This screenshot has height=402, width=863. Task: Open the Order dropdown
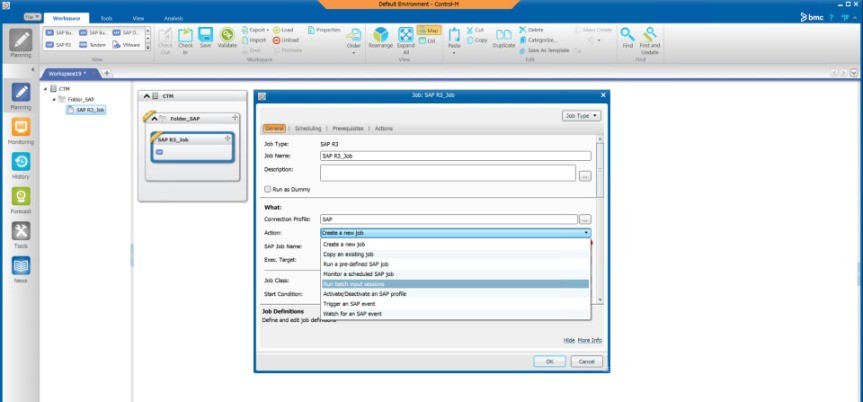click(353, 53)
